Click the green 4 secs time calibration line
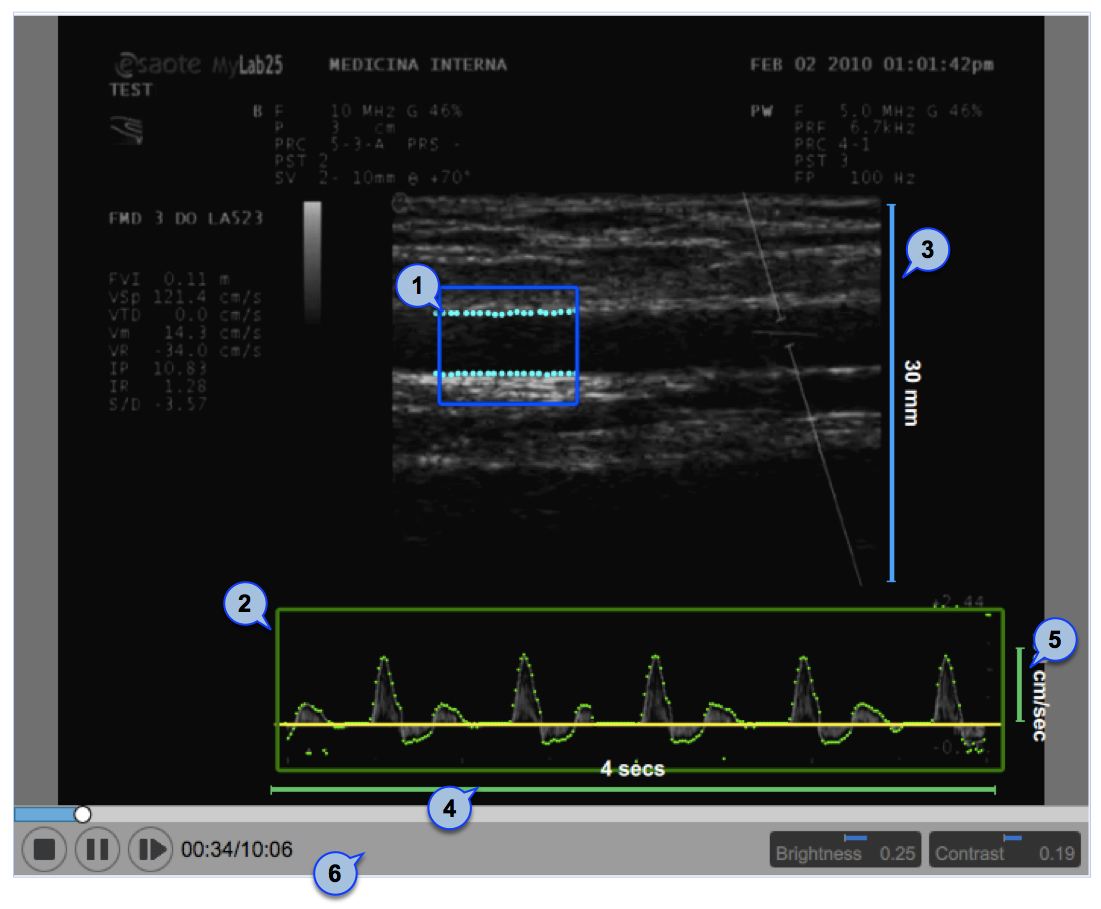Viewport: 1101px width, 909px height. (633, 790)
